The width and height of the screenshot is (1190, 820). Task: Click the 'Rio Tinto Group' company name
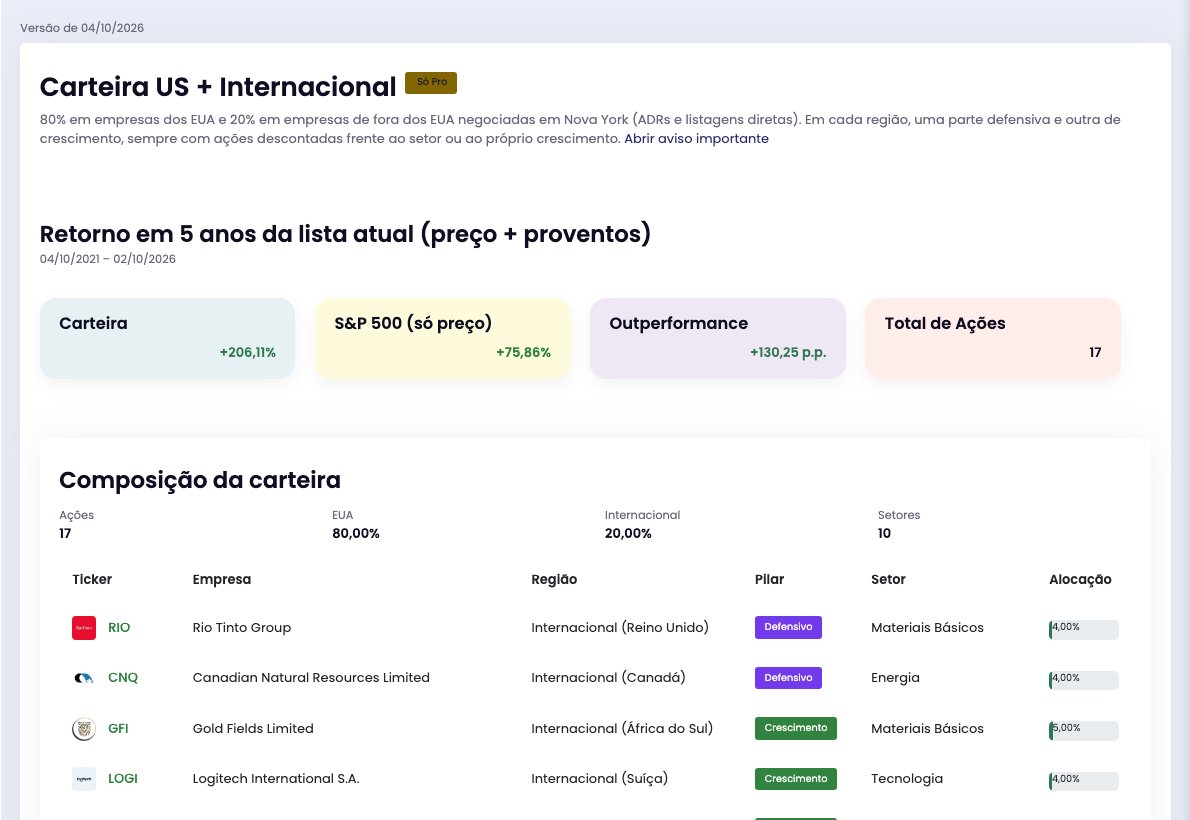click(x=242, y=628)
